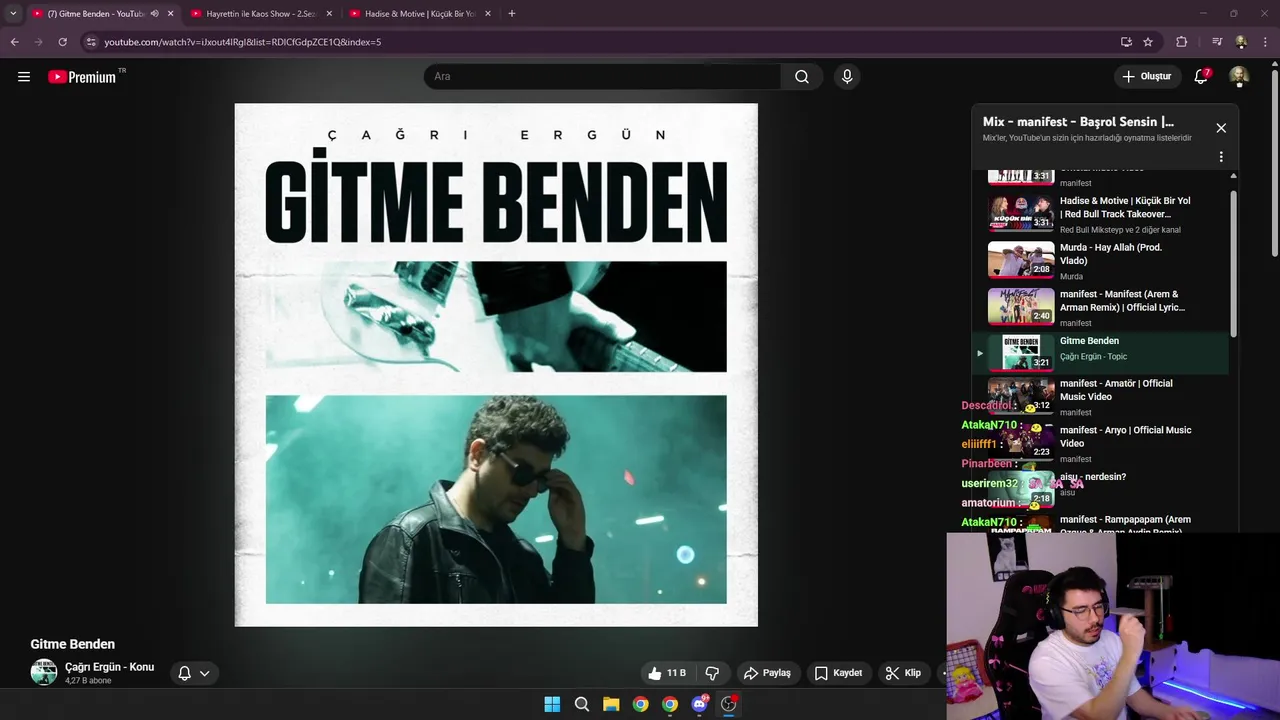Screen dimensions: 1280x720
Task: View site information icon in address bar
Action: (90, 42)
